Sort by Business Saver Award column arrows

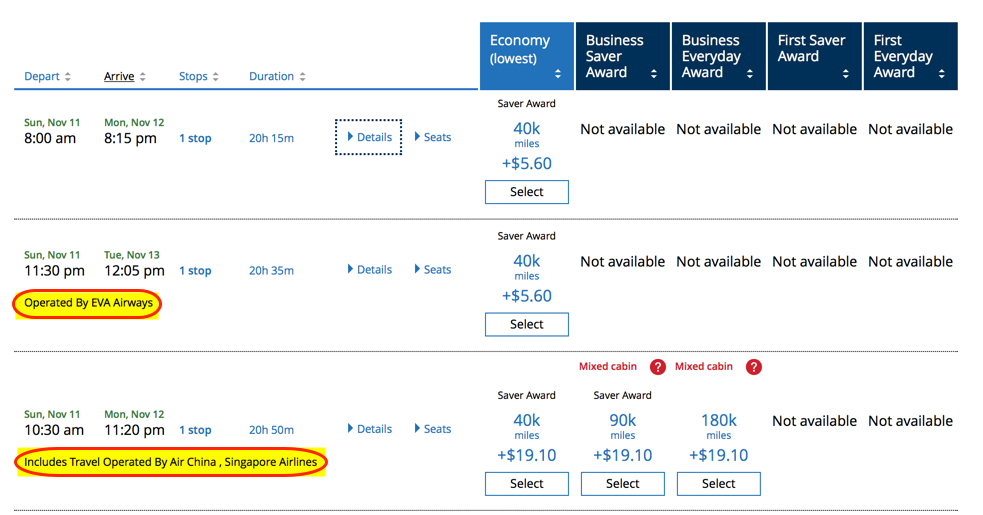(654, 74)
